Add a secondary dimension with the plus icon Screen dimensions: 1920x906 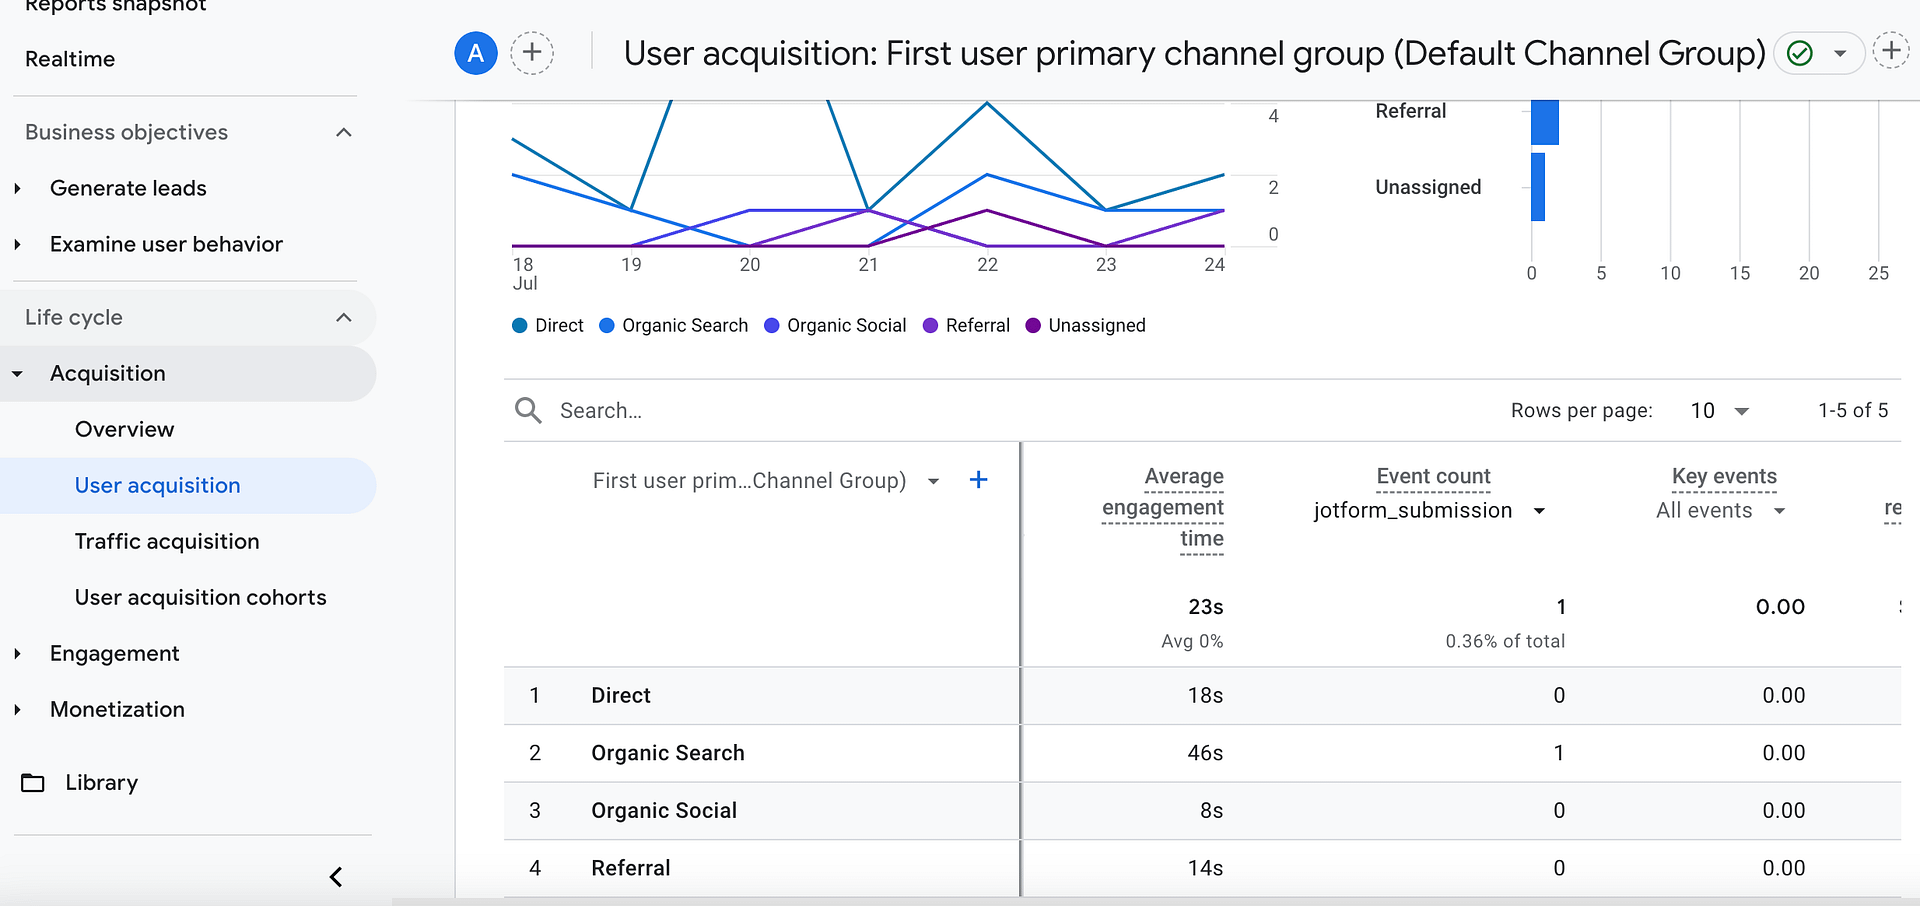coord(978,480)
